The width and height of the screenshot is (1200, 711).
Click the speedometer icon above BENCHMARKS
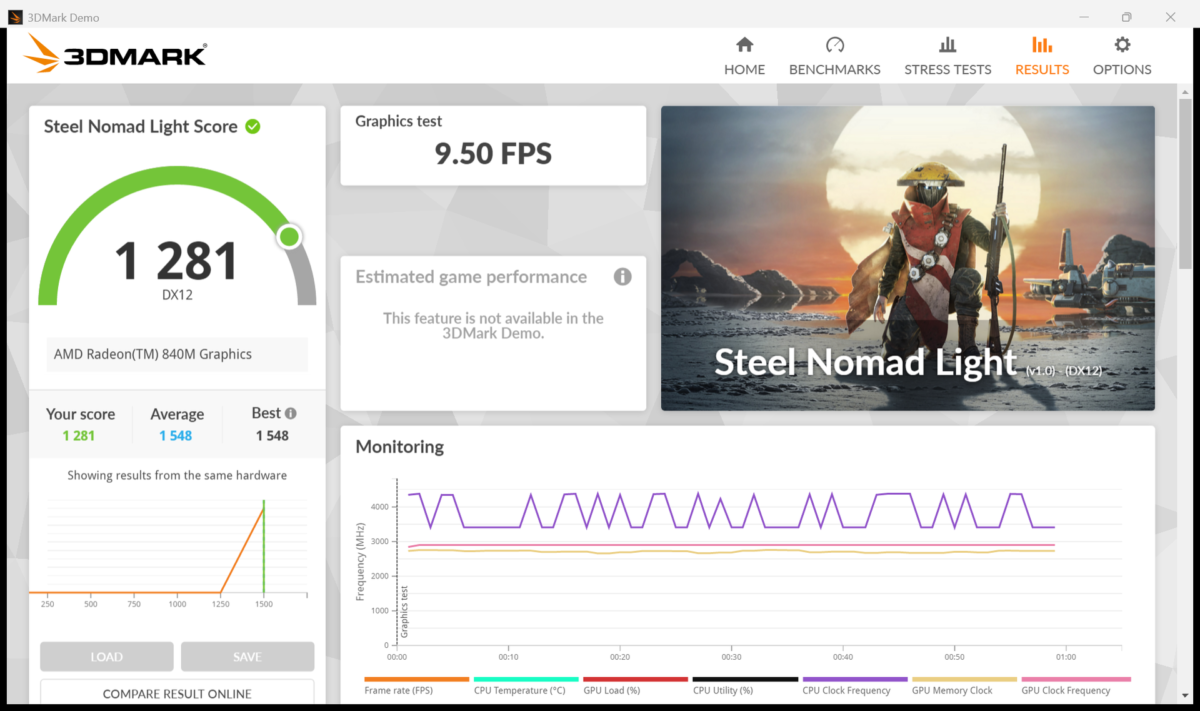pyautogui.click(x=835, y=45)
